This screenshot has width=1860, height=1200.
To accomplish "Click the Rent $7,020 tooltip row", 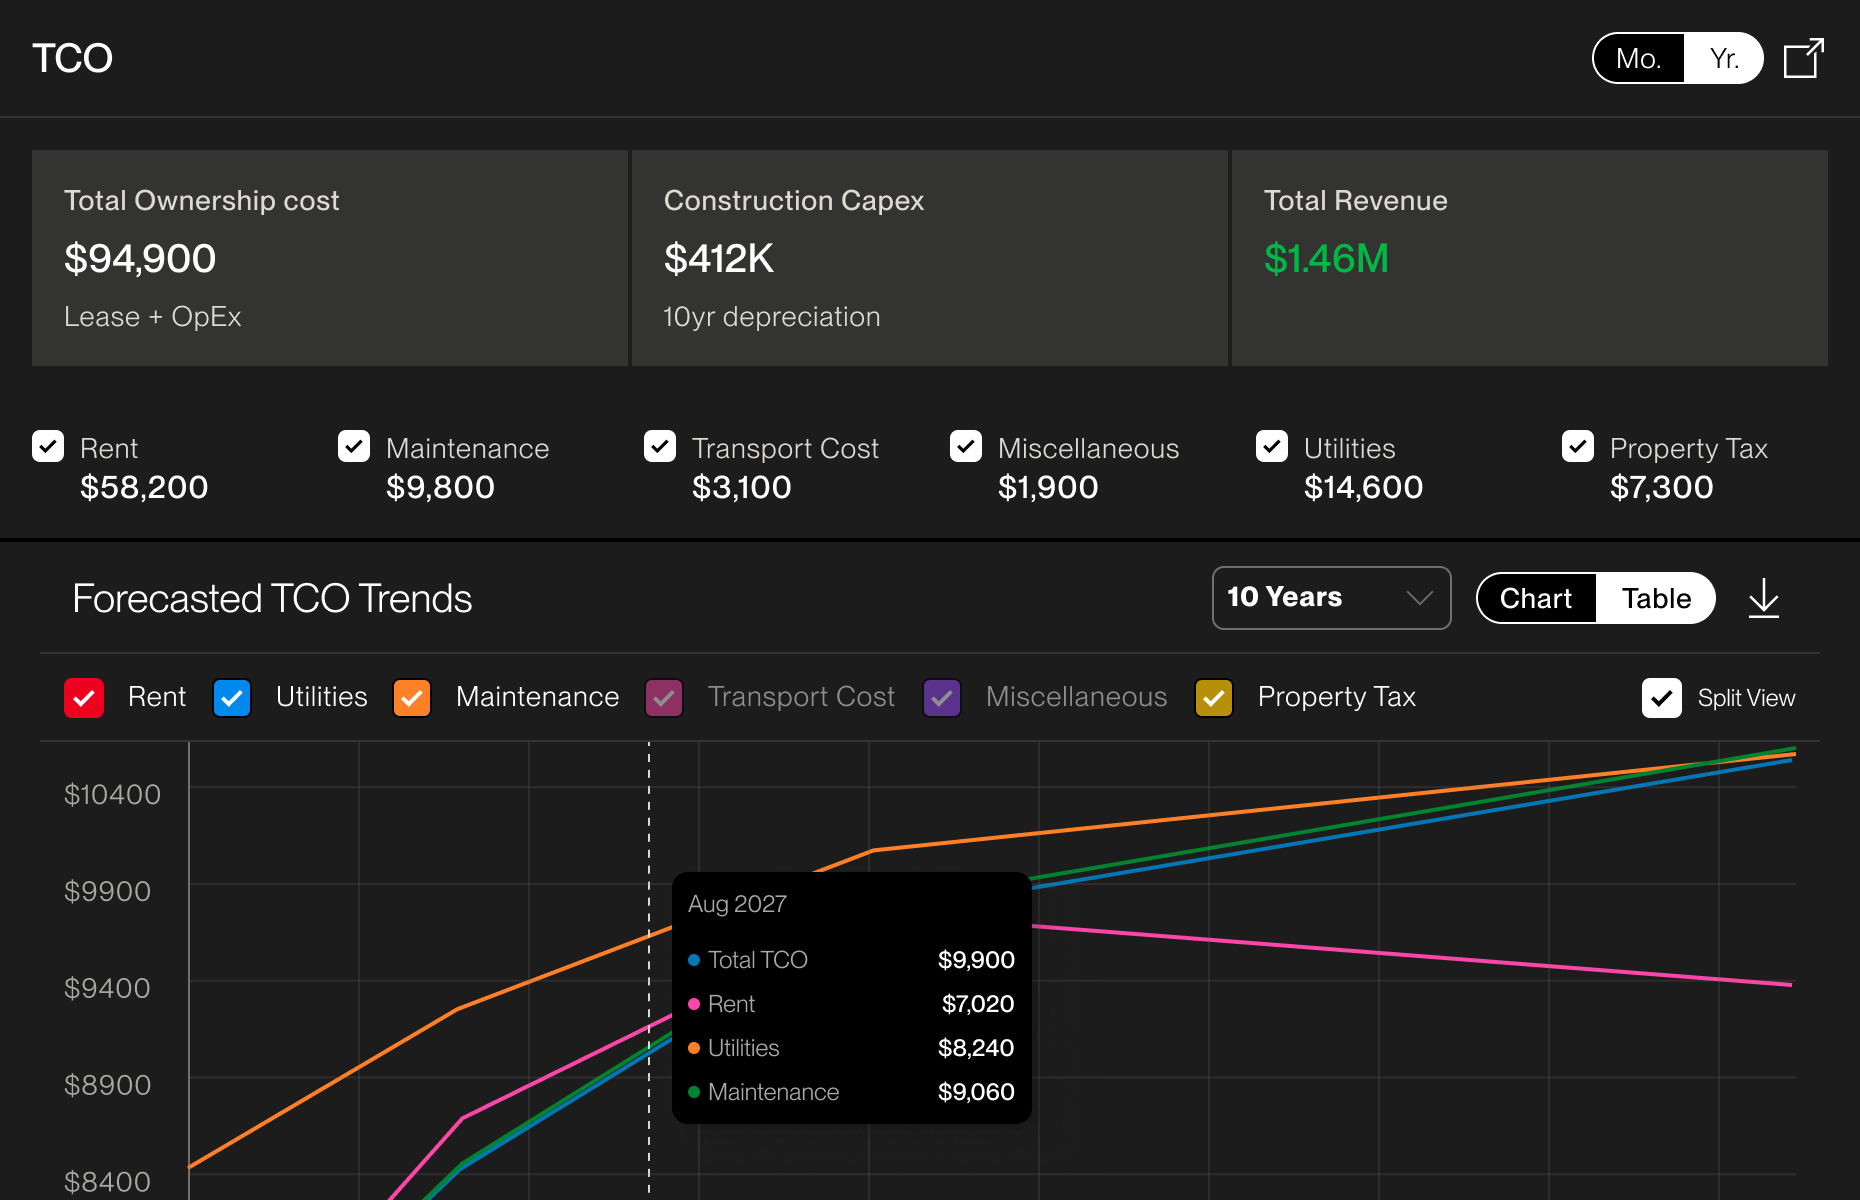I will 851,1004.
